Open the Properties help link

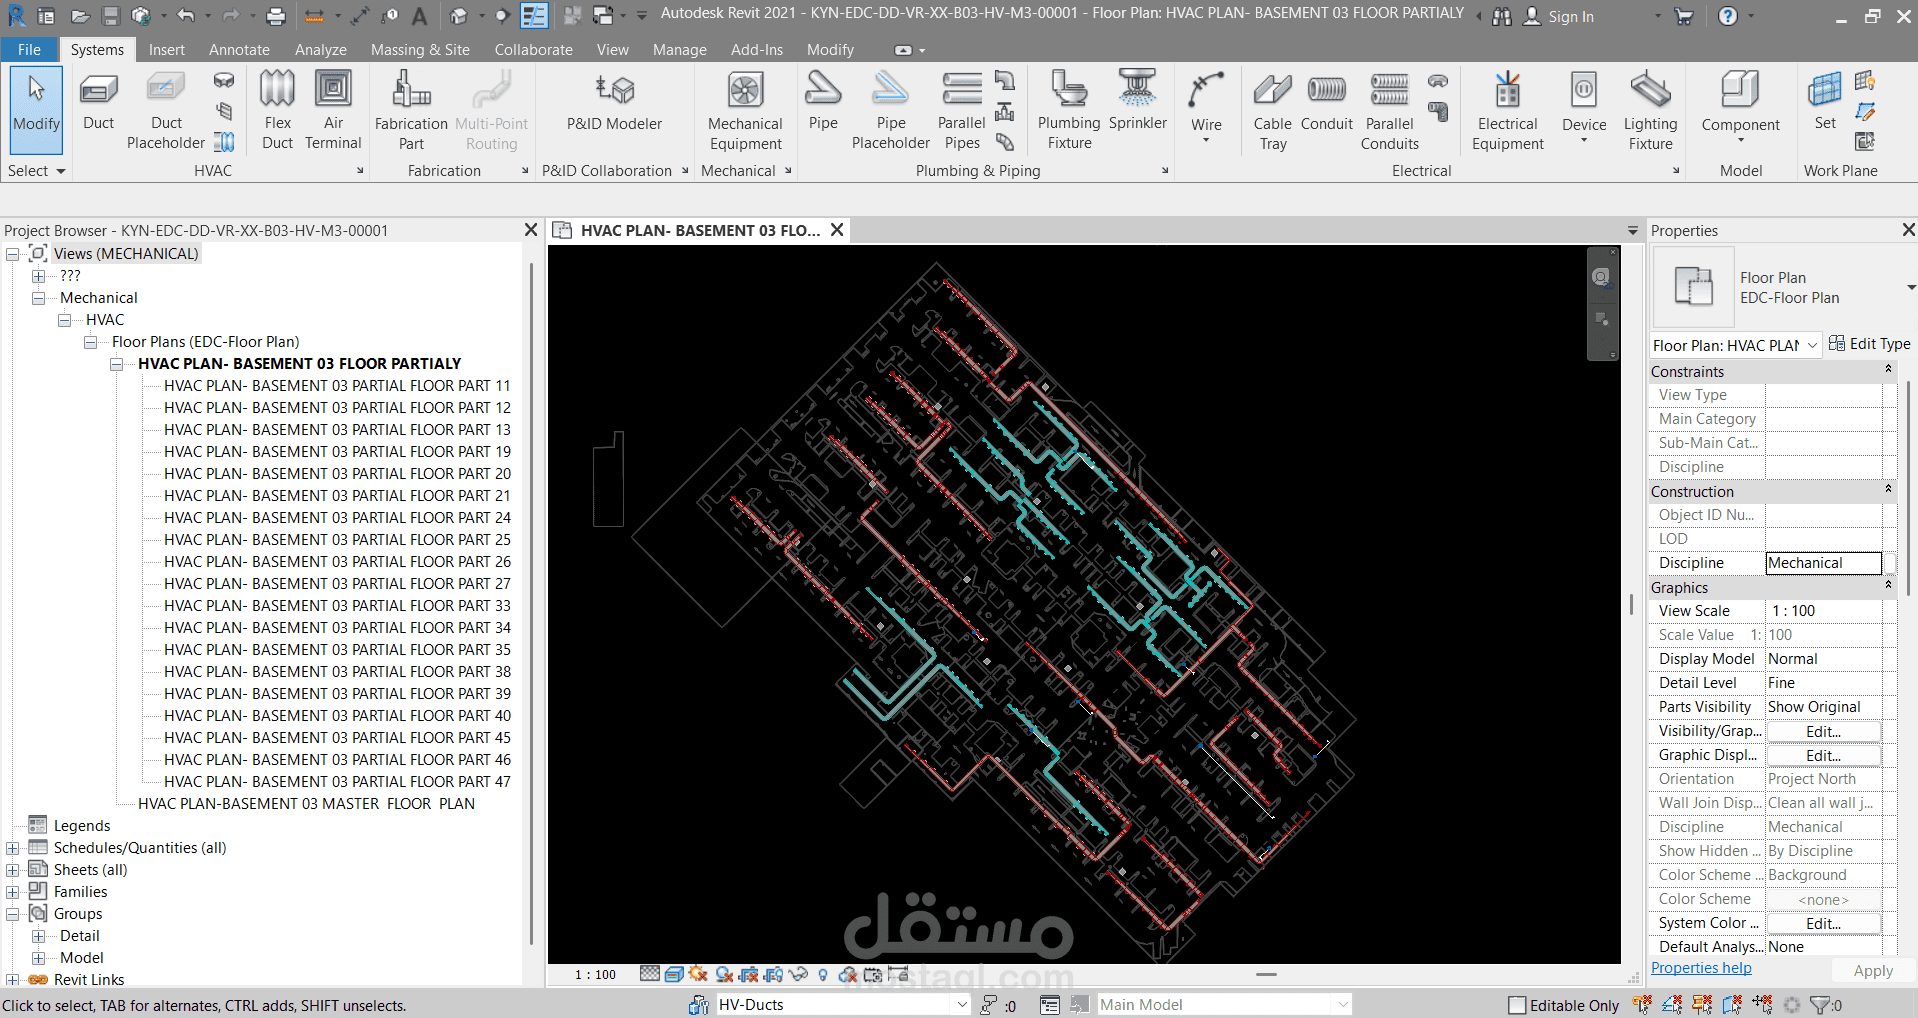pos(1701,968)
